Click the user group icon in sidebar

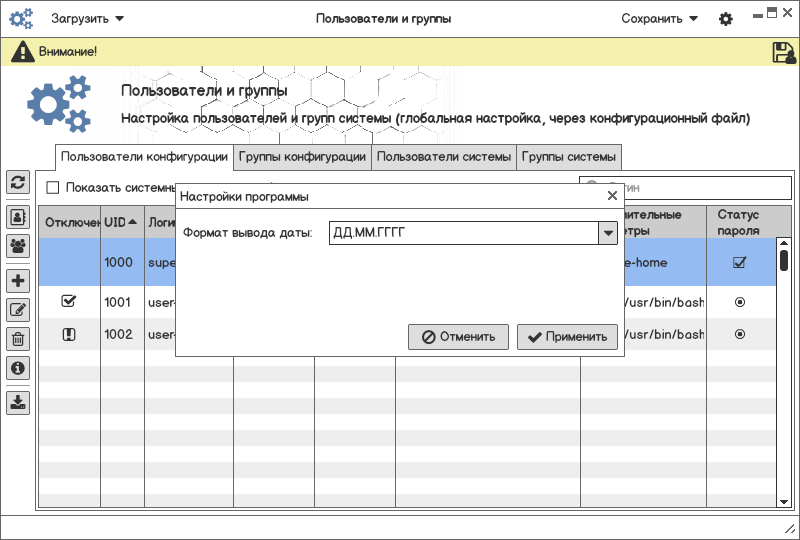click(18, 245)
